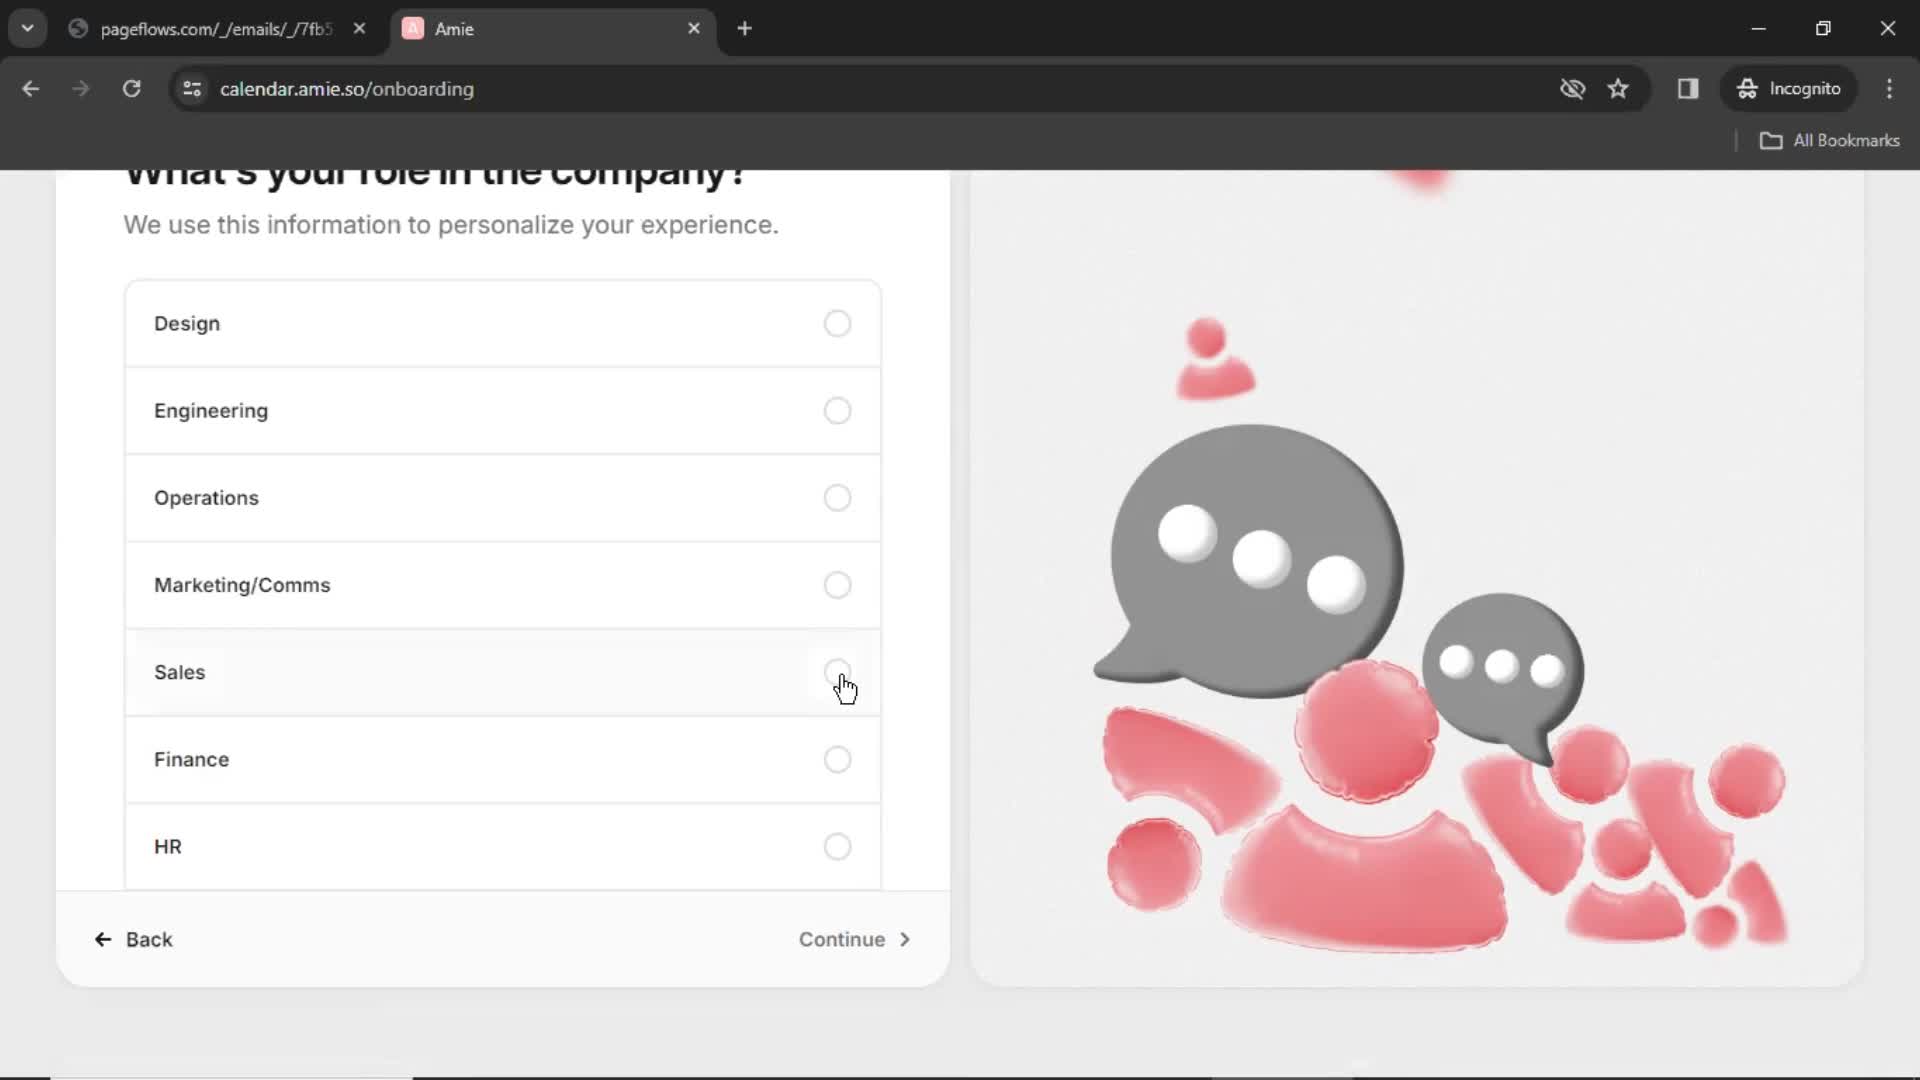Click the Amie calendar tab
Viewport: 1920px width, 1080px height.
coord(549,29)
